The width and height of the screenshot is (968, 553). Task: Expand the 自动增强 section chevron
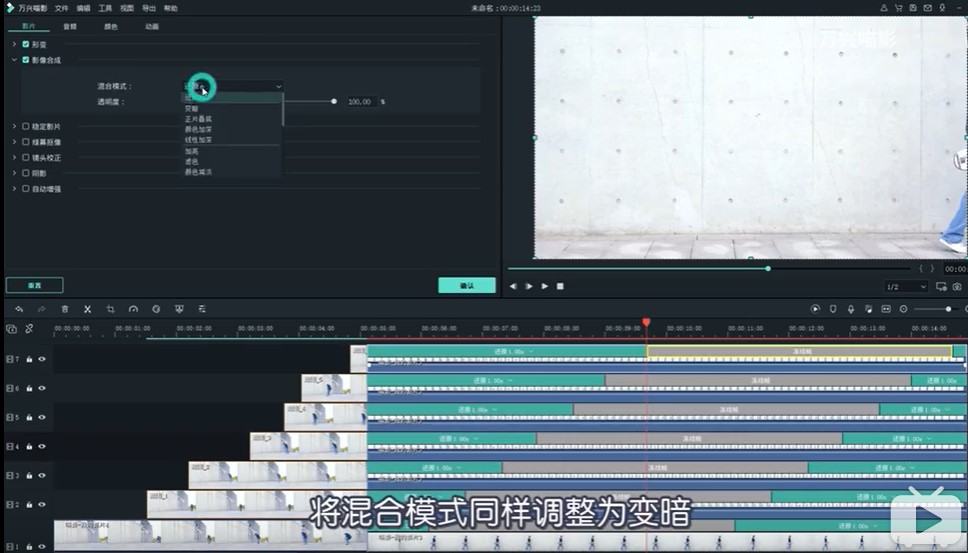point(14,189)
